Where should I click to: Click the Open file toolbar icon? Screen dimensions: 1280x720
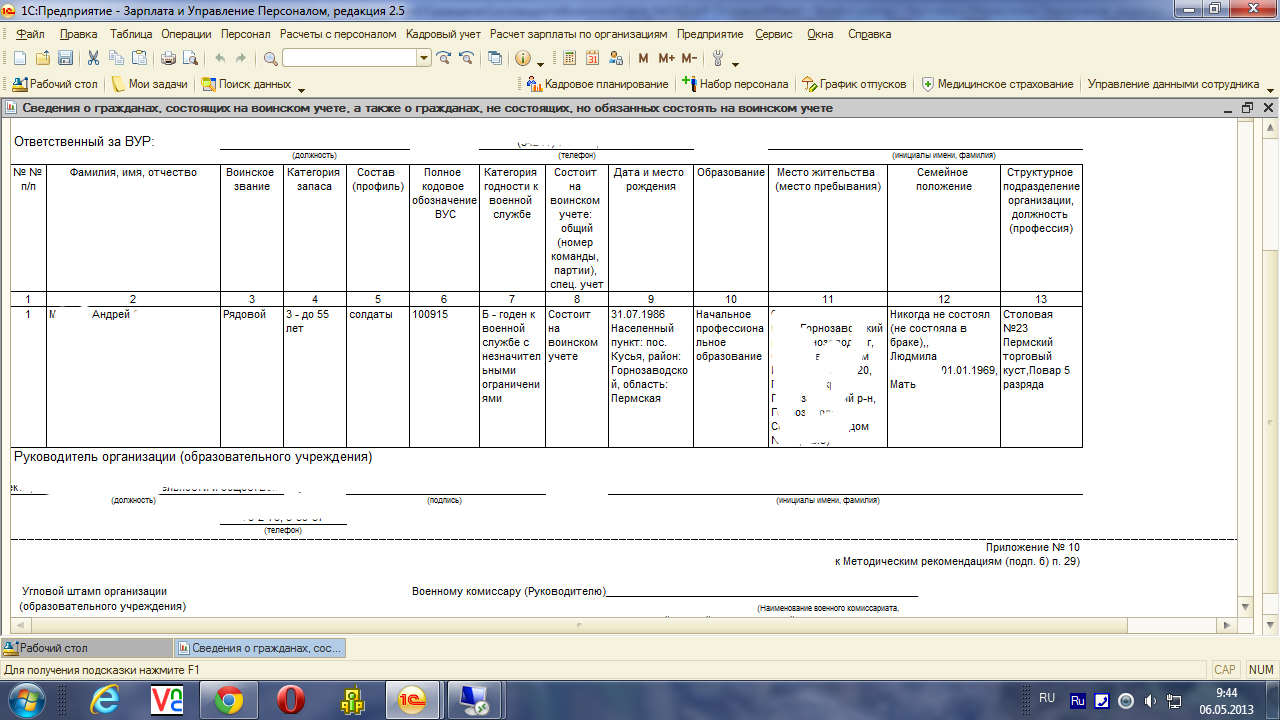pos(43,58)
